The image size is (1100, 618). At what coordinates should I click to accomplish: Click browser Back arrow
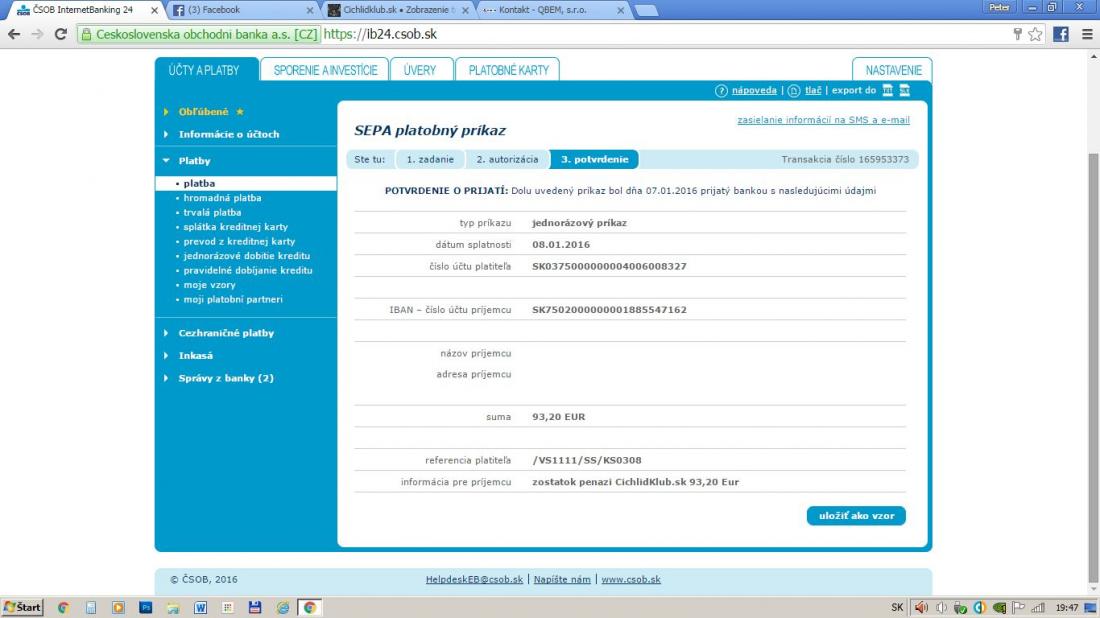(14, 34)
